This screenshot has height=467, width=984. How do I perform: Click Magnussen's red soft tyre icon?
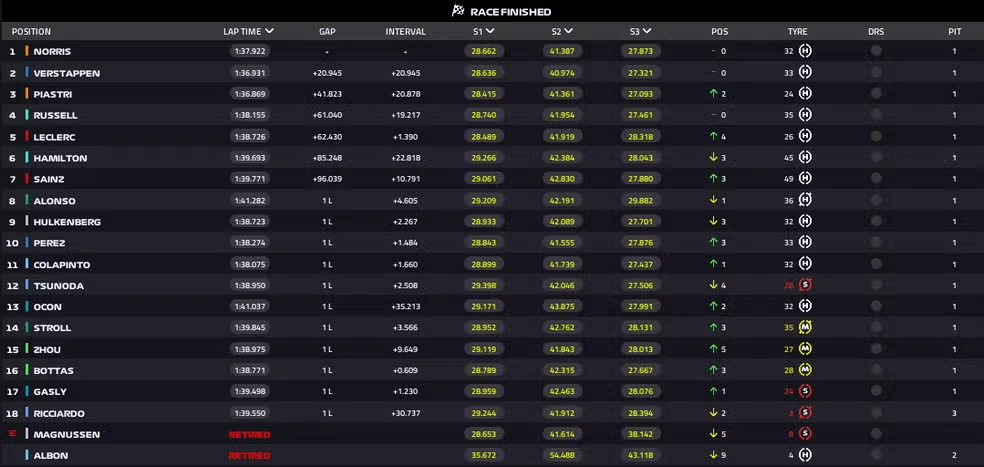(806, 434)
